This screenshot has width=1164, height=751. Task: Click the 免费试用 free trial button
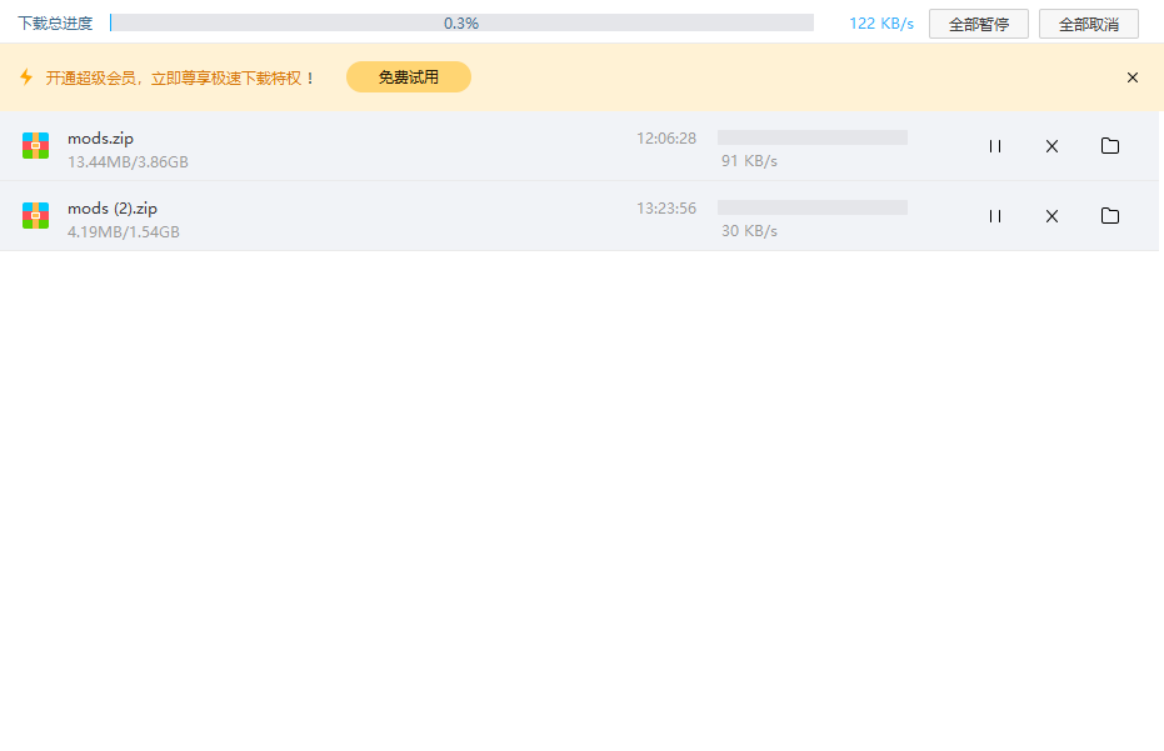408,77
